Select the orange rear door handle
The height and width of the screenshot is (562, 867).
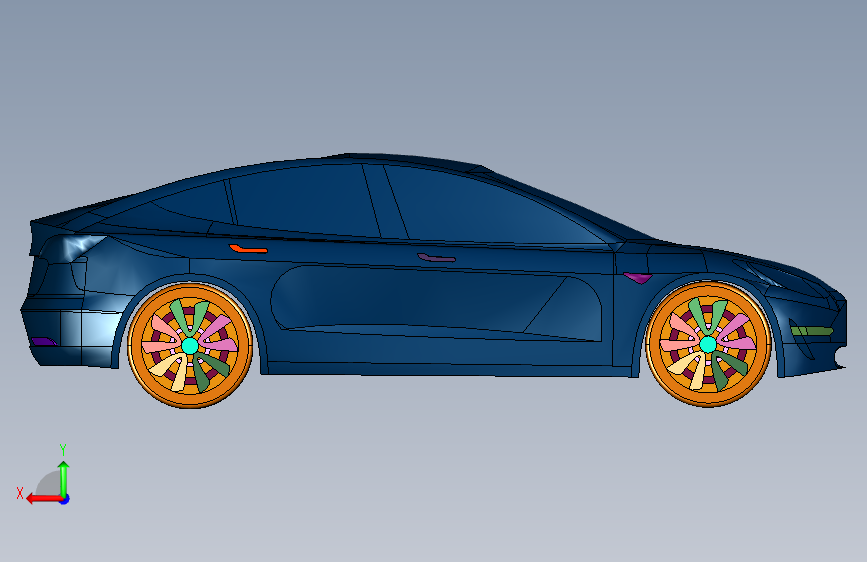coord(248,249)
